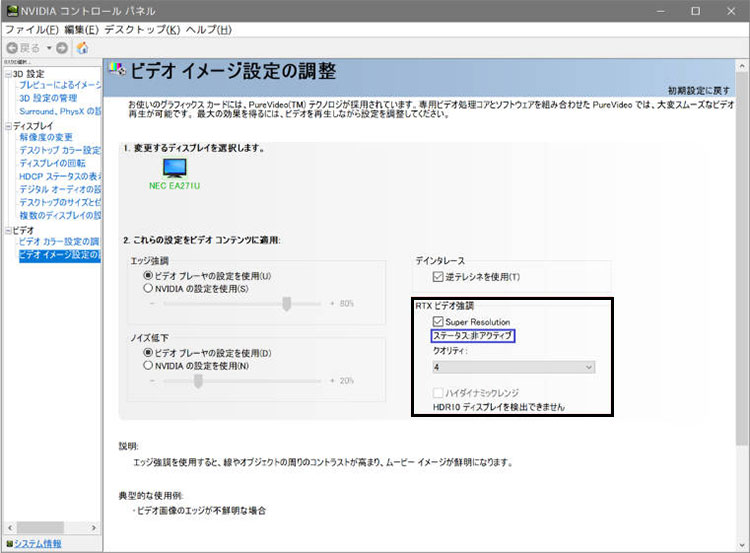
Task: Toggle Super Resolution checkbox
Action: pos(471,322)
